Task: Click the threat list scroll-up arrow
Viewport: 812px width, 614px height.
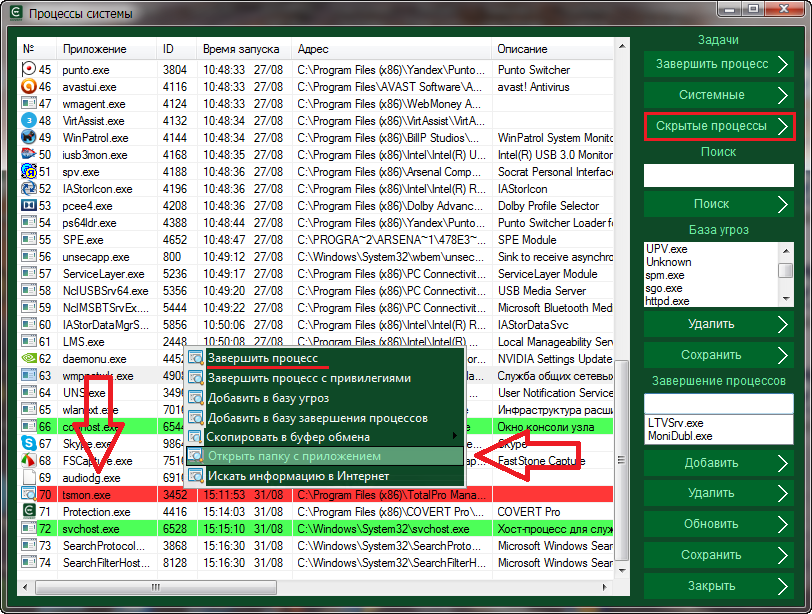Action: tap(786, 251)
